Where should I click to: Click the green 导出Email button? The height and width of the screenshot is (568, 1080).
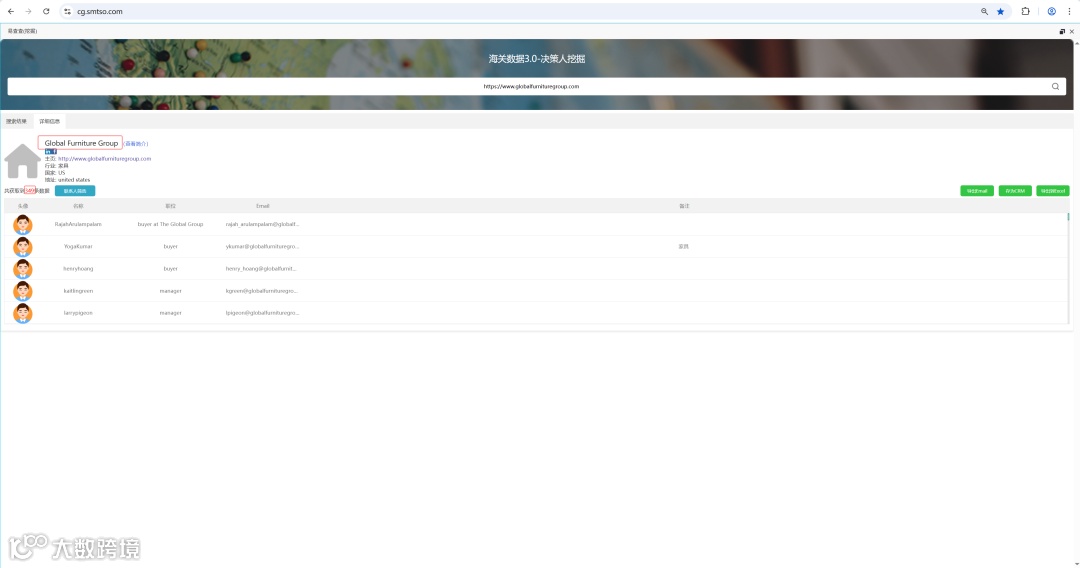pos(977,191)
